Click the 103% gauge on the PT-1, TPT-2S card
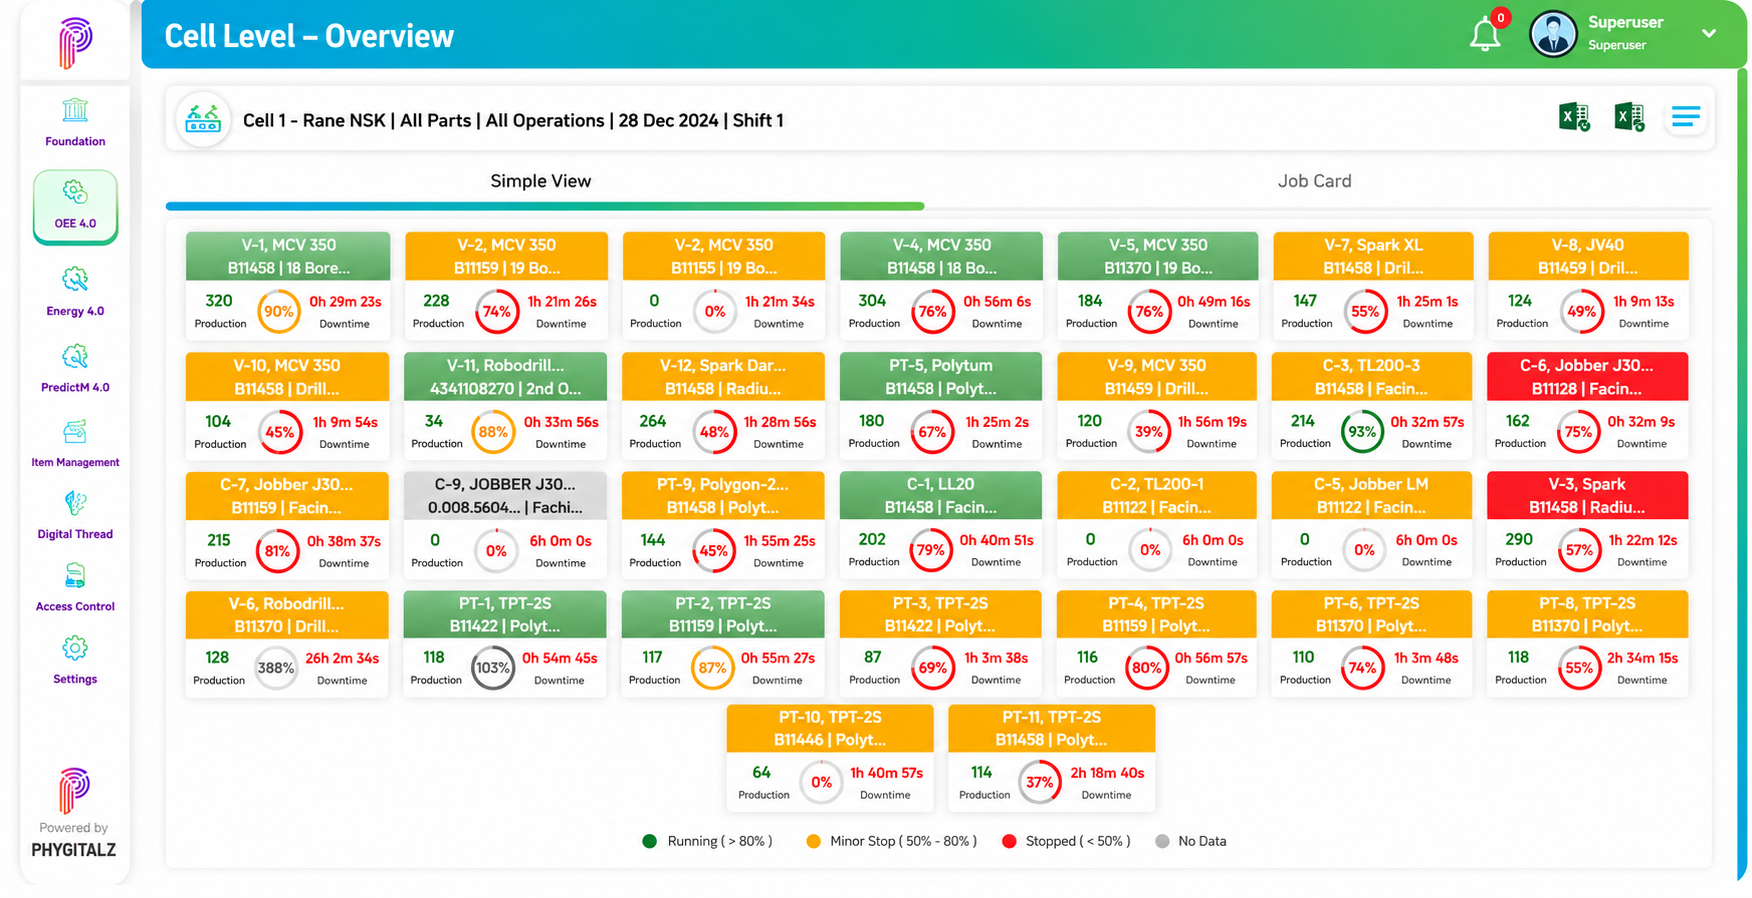Viewport: 1752px width, 898px height. 492,669
